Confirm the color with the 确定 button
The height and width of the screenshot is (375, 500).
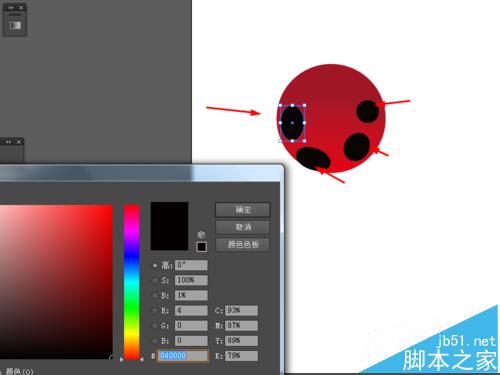coord(243,210)
